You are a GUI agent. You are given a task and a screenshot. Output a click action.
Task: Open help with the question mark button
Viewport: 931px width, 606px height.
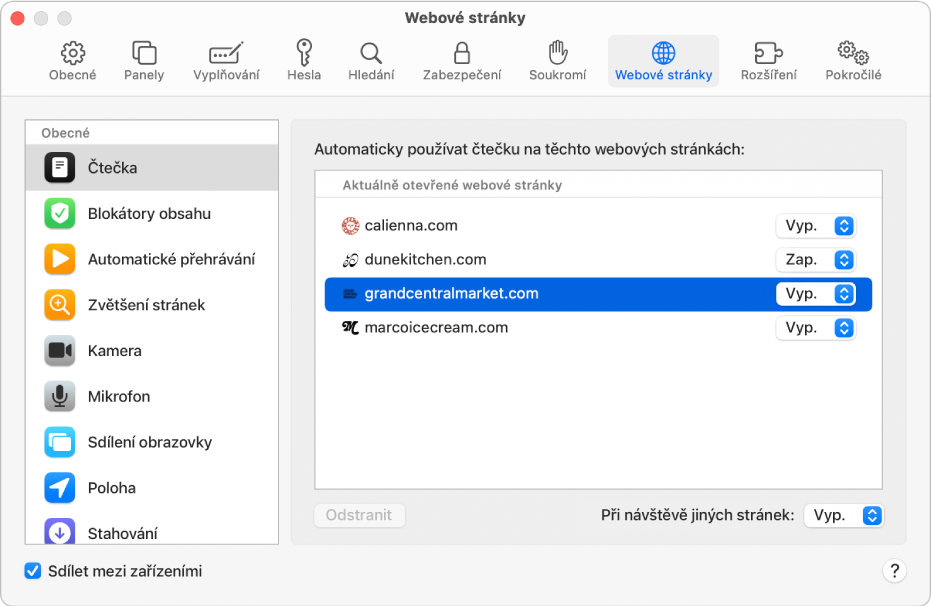point(894,571)
